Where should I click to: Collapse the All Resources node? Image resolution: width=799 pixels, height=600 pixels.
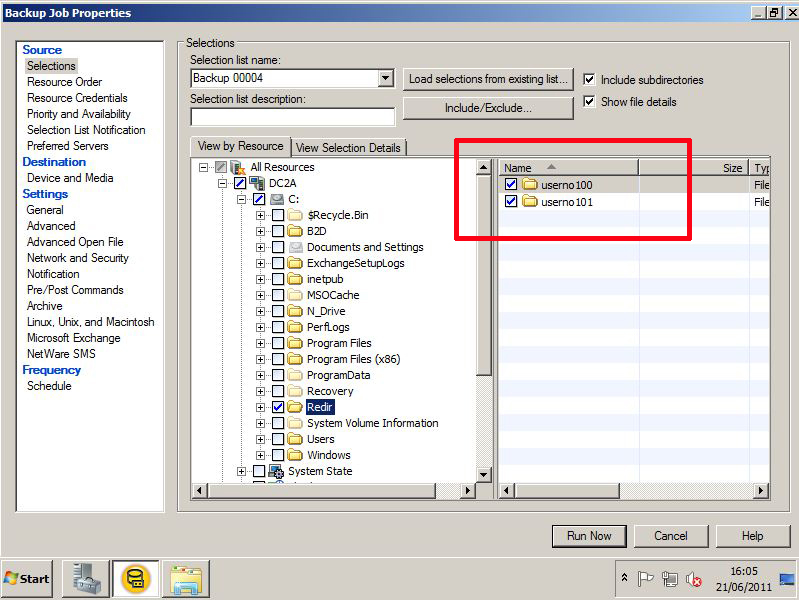point(203,167)
